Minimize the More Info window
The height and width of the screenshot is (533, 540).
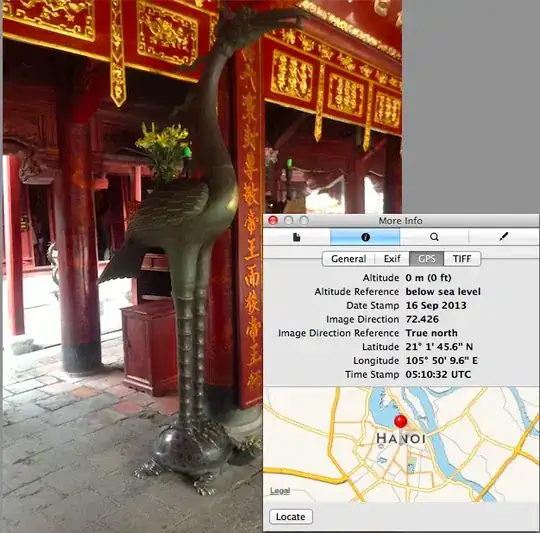click(x=289, y=220)
